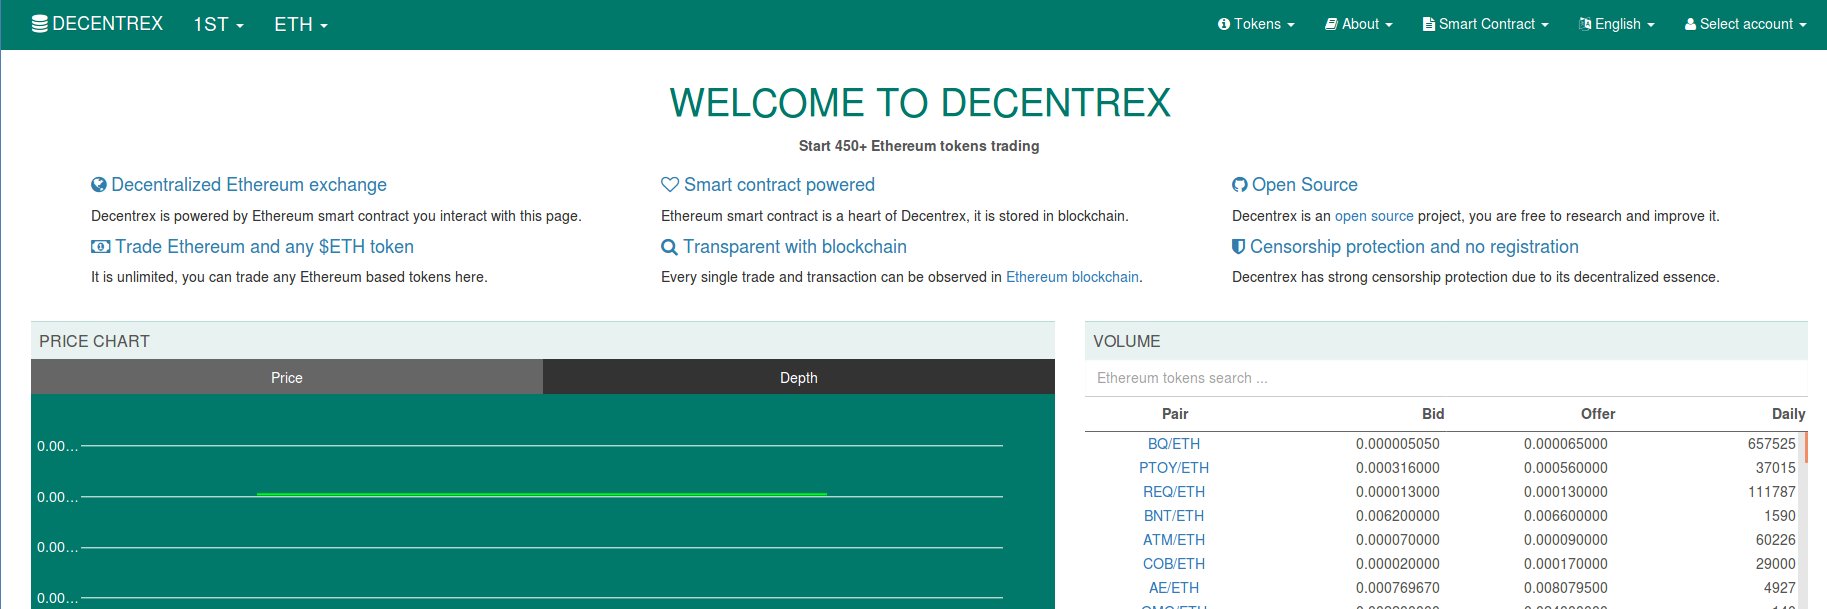The height and width of the screenshot is (609, 1827).
Task: Click ATM/ETH daily volume 60226
Action: click(x=1776, y=540)
